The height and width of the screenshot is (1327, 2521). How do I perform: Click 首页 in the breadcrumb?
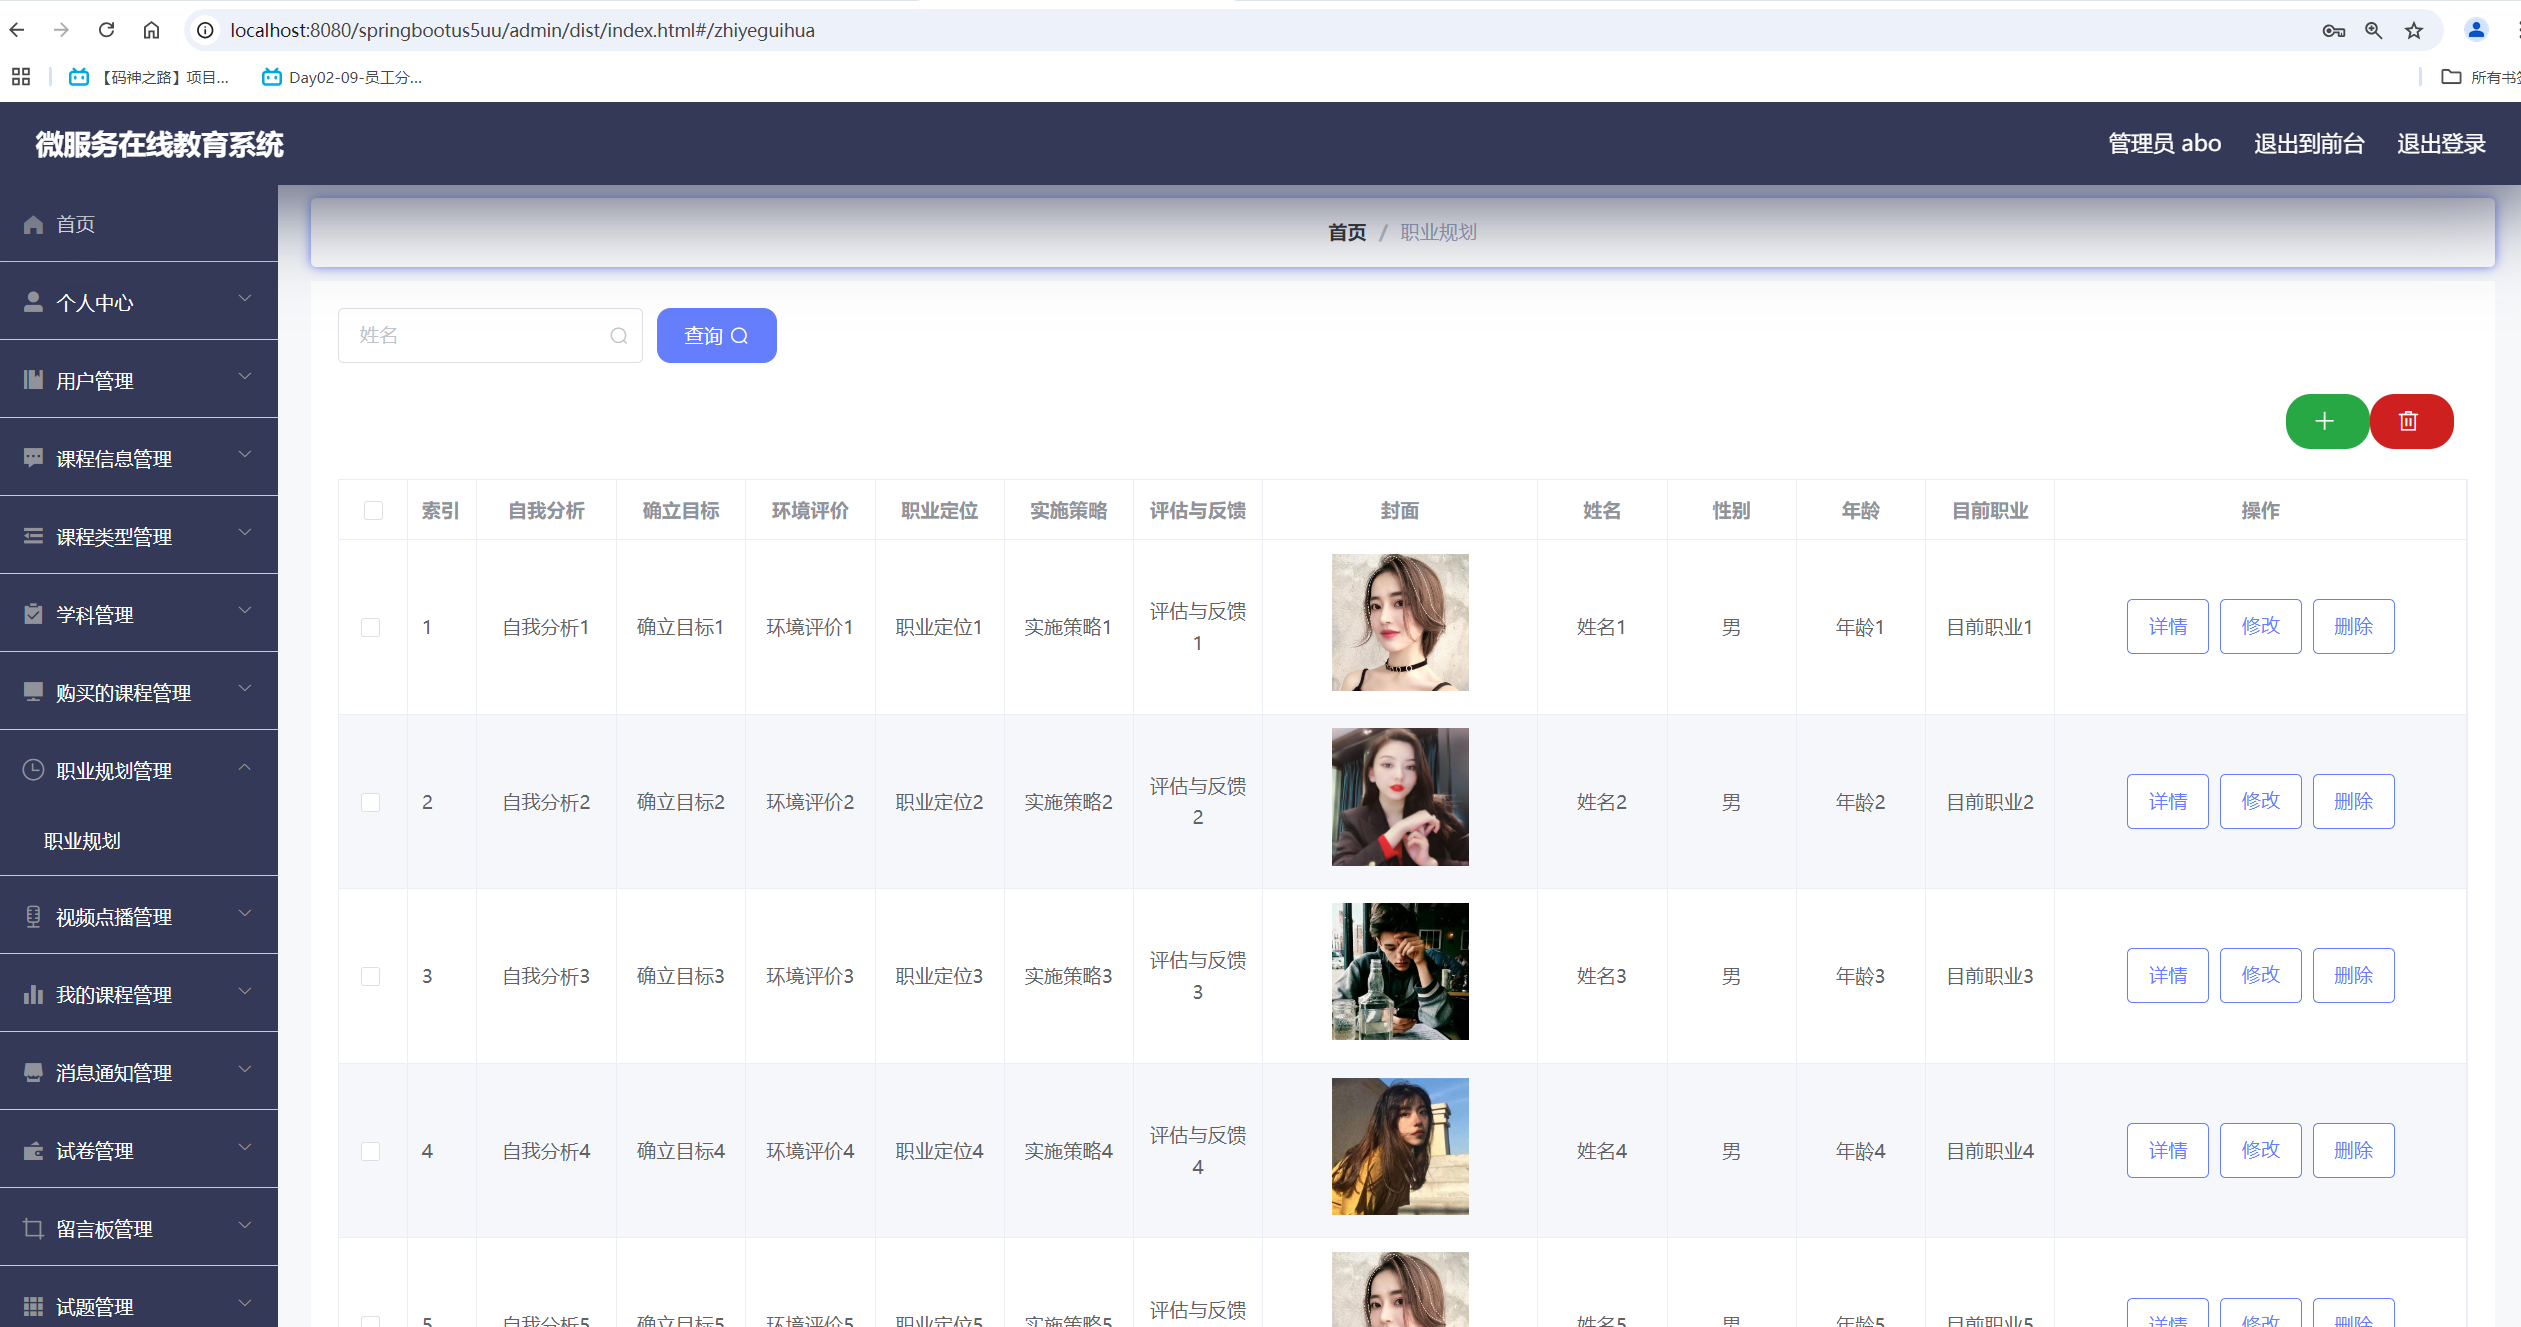coord(1347,232)
